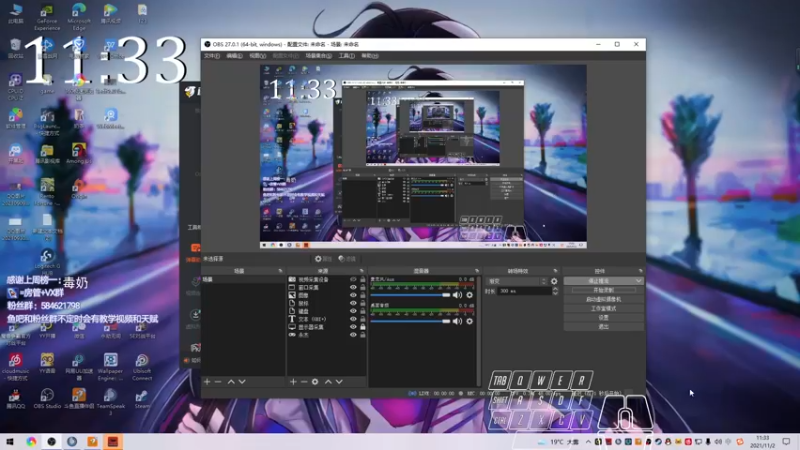800x450 pixels.
Task: Open 设置 in the controls panel
Action: [x=604, y=318]
